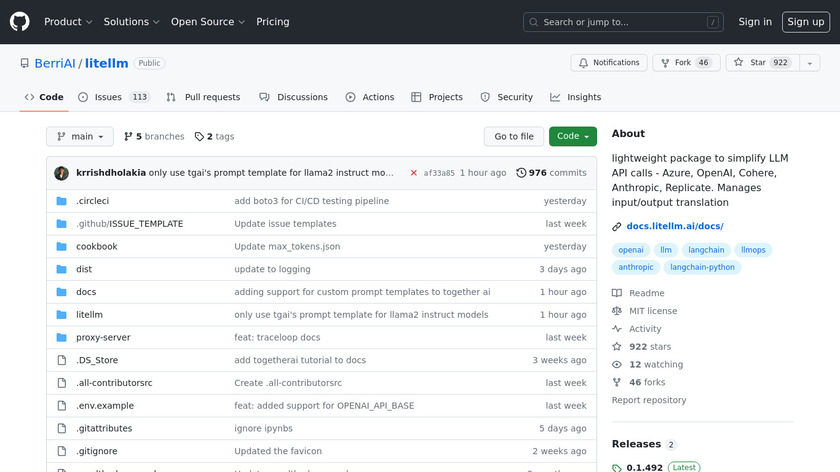Image resolution: width=840 pixels, height=472 pixels.
Task: Click the red failed-check X icon
Action: click(x=414, y=173)
